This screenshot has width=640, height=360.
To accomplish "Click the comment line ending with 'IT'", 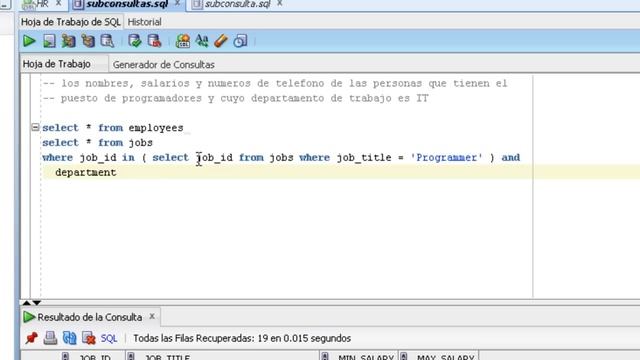I will [x=236, y=98].
